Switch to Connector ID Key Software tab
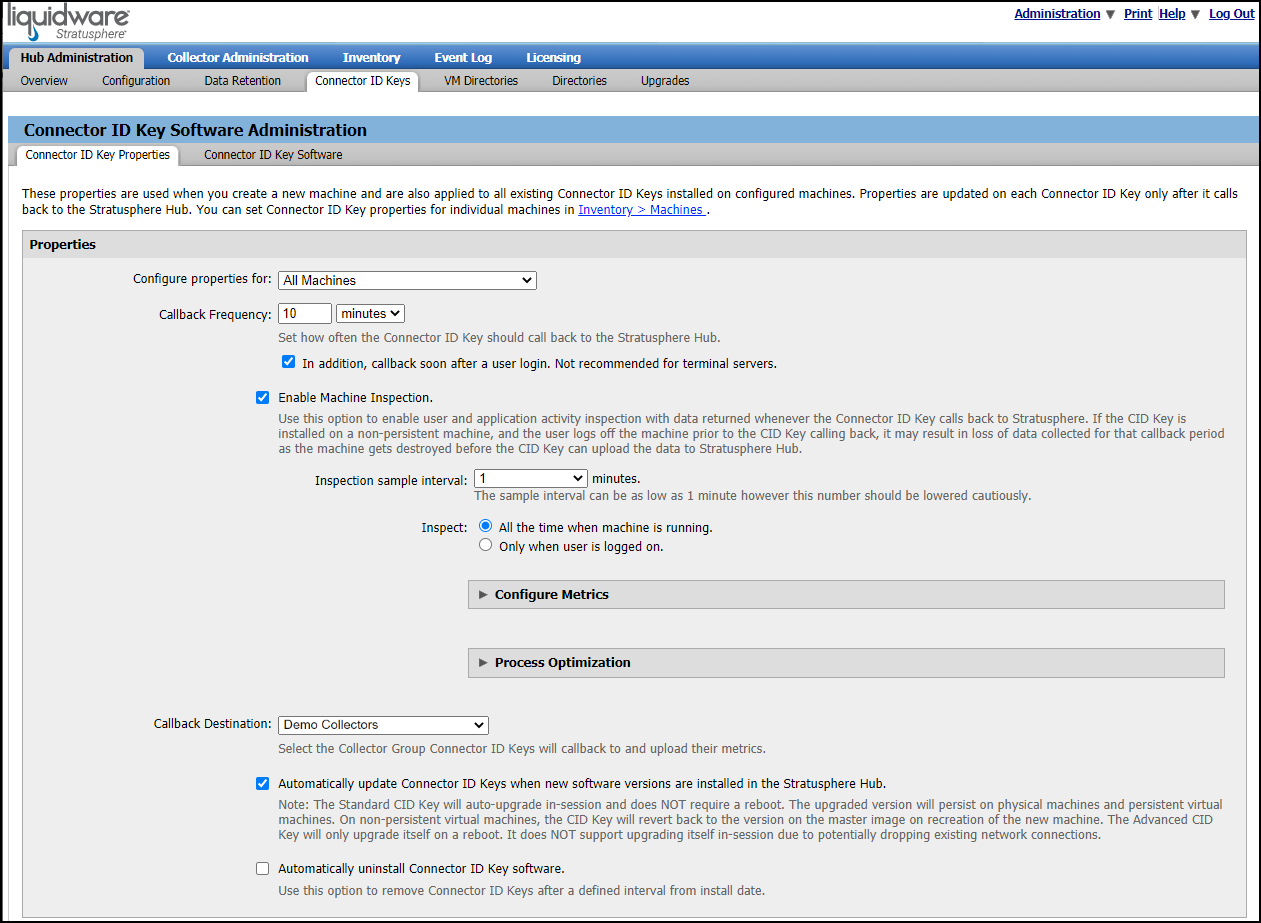 (273, 155)
